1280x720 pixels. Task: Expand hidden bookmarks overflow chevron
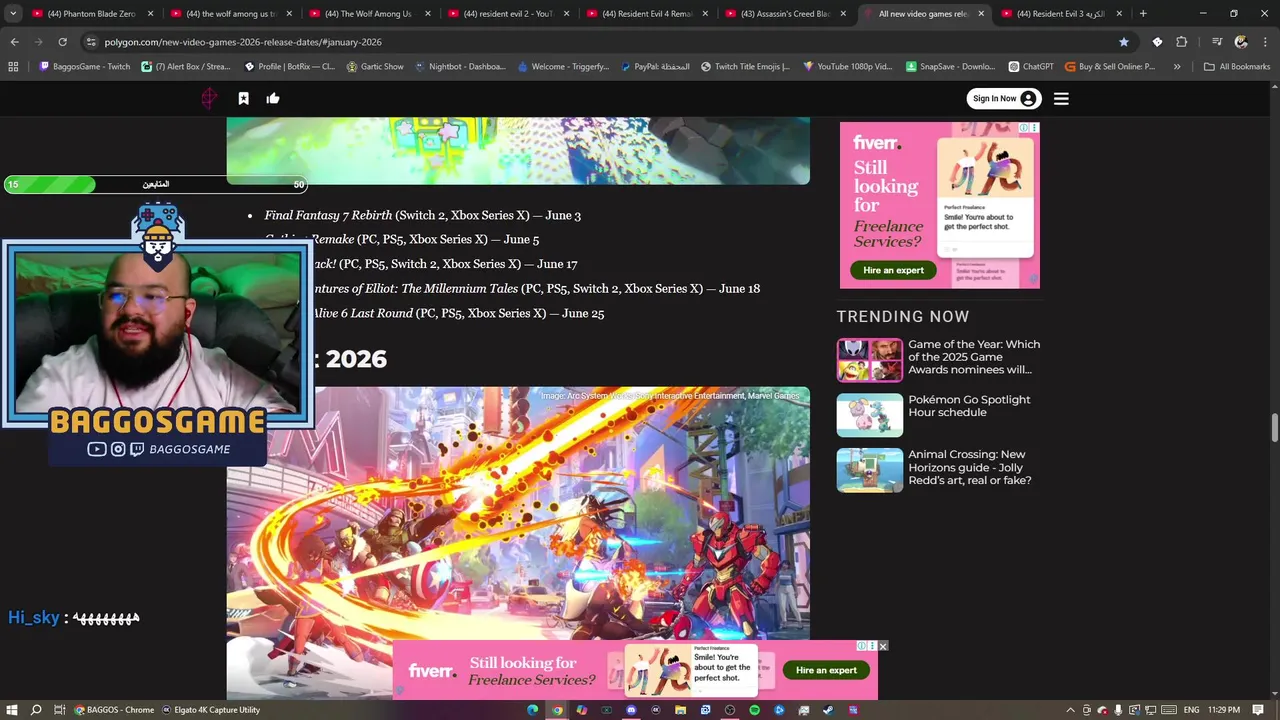1177,67
